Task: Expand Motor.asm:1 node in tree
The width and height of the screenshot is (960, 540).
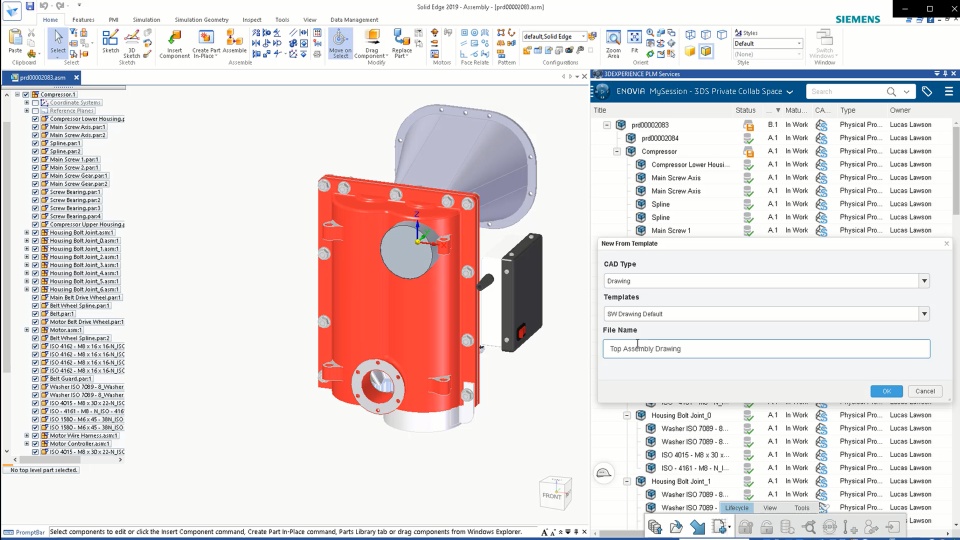Action: [x=26, y=330]
